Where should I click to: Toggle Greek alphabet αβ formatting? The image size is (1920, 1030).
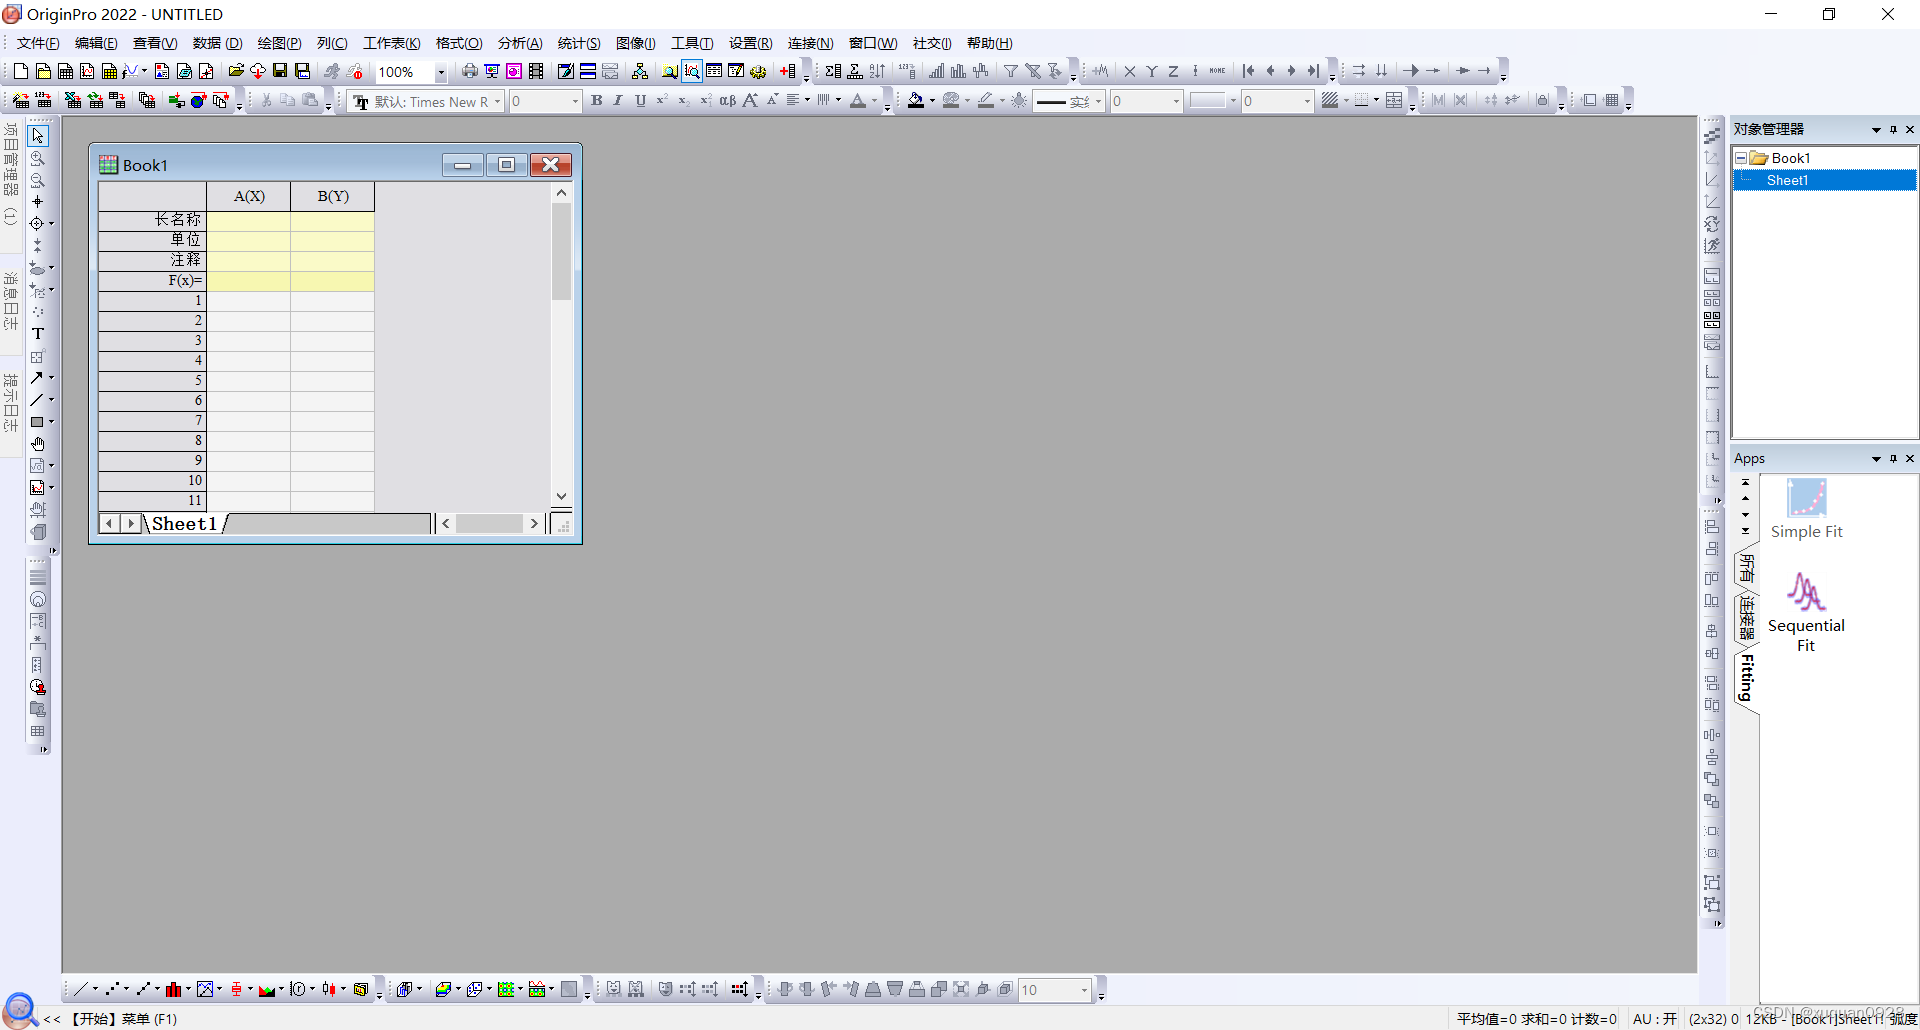coord(728,100)
